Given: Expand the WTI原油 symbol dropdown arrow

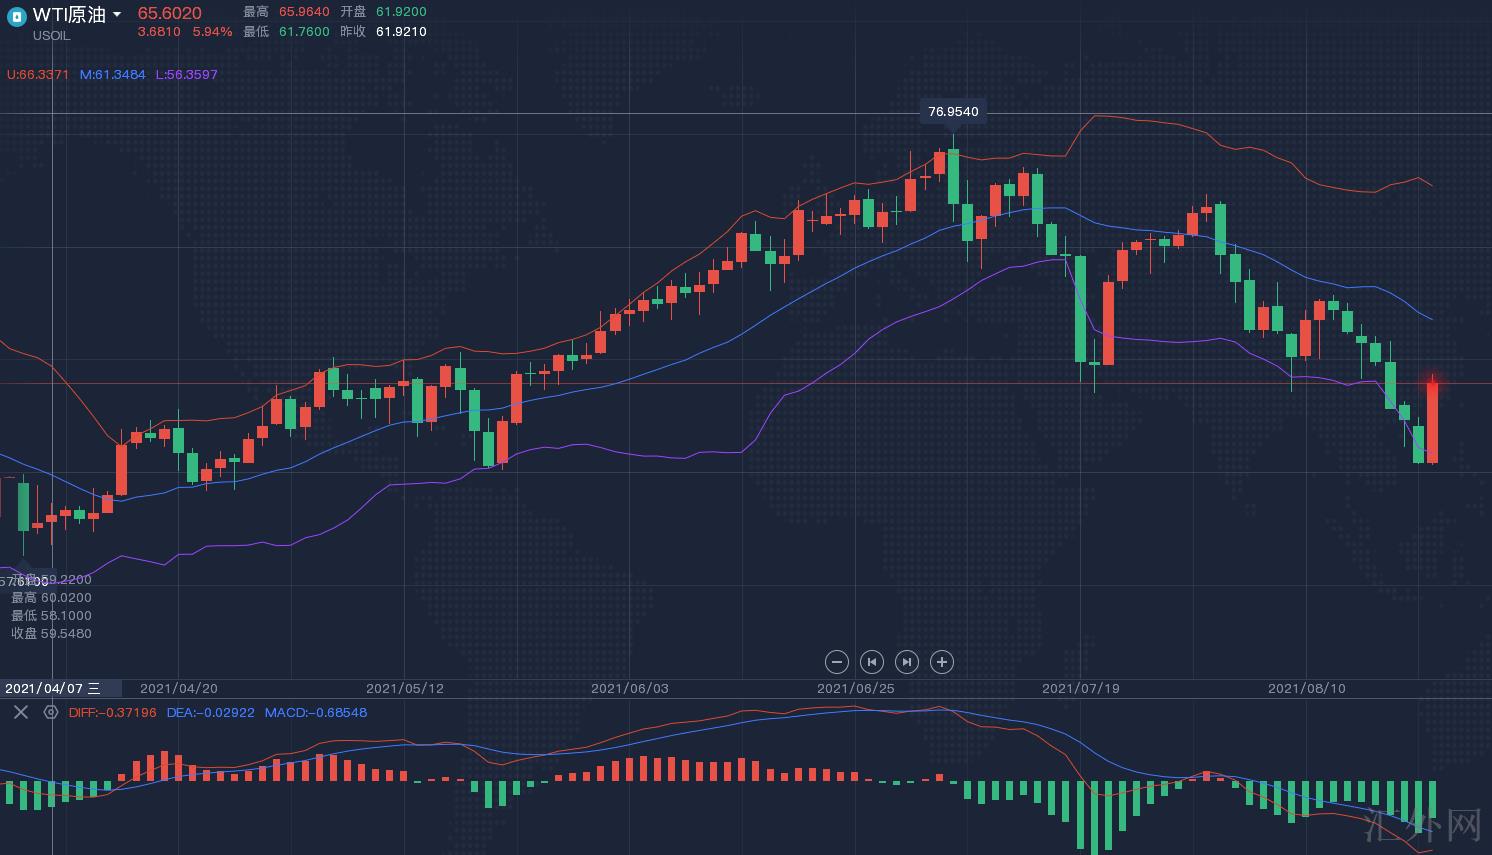Looking at the screenshot, I should [117, 14].
